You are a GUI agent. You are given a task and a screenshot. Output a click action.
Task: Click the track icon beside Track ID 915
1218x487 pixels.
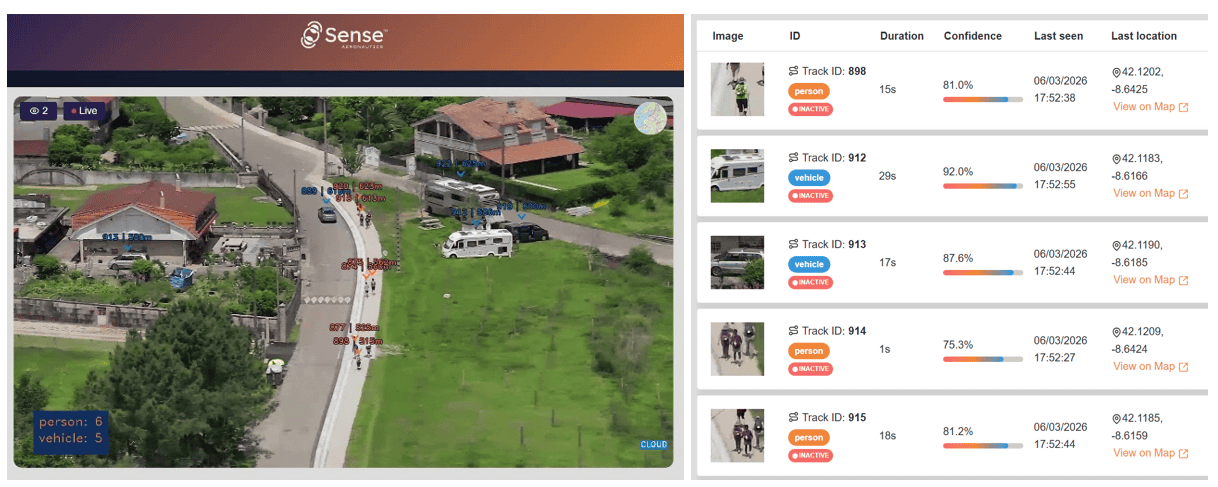794,417
